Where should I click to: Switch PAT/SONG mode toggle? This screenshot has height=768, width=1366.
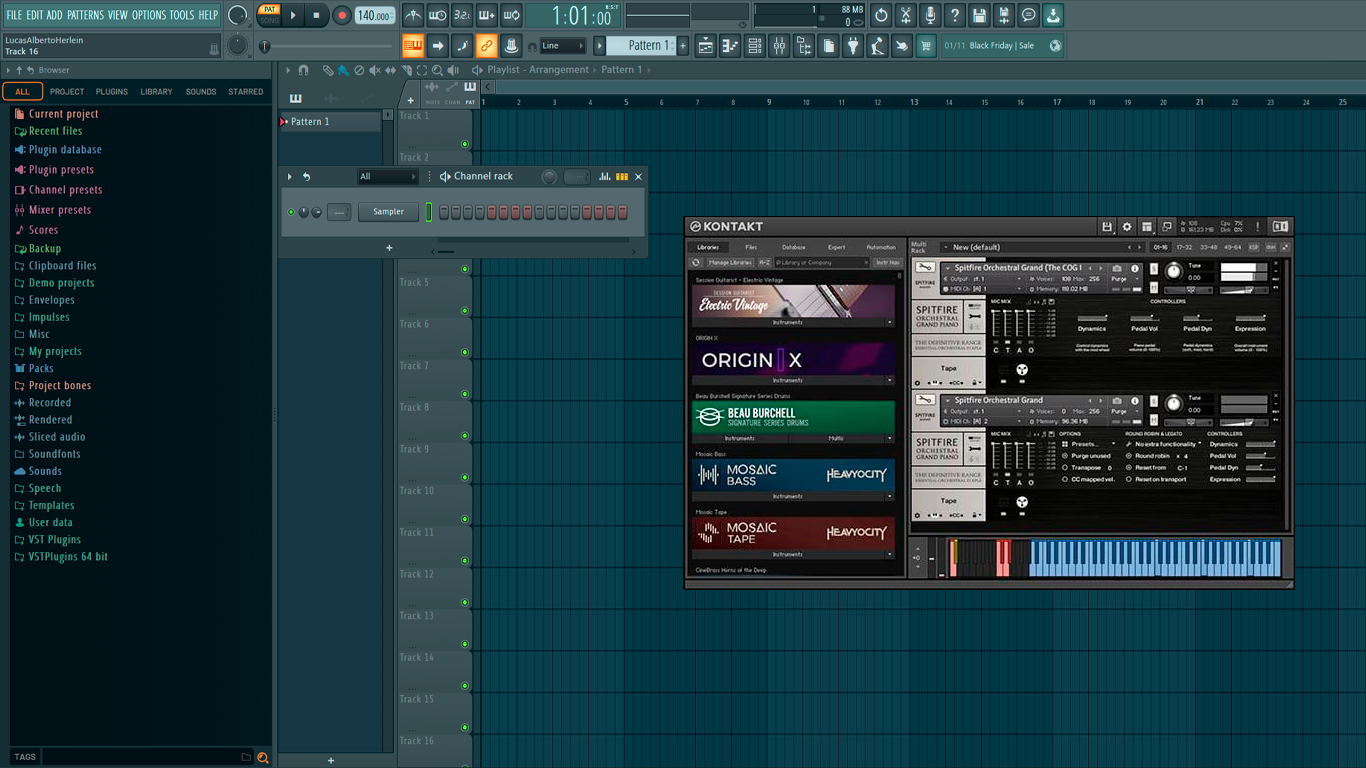click(269, 15)
